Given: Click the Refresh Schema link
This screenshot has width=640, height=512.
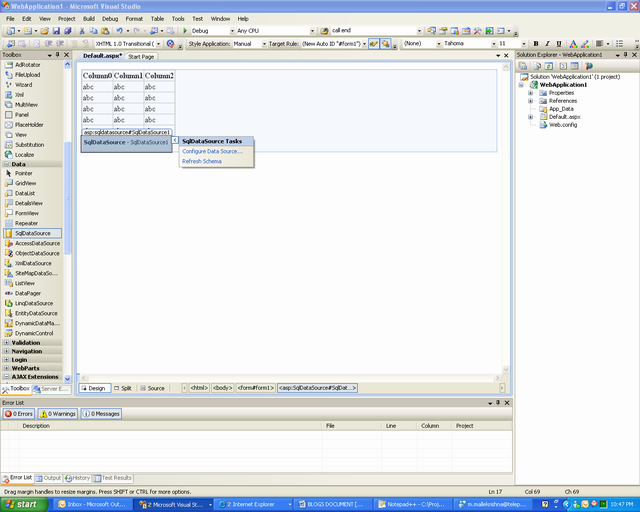Looking at the screenshot, I should tap(202, 161).
